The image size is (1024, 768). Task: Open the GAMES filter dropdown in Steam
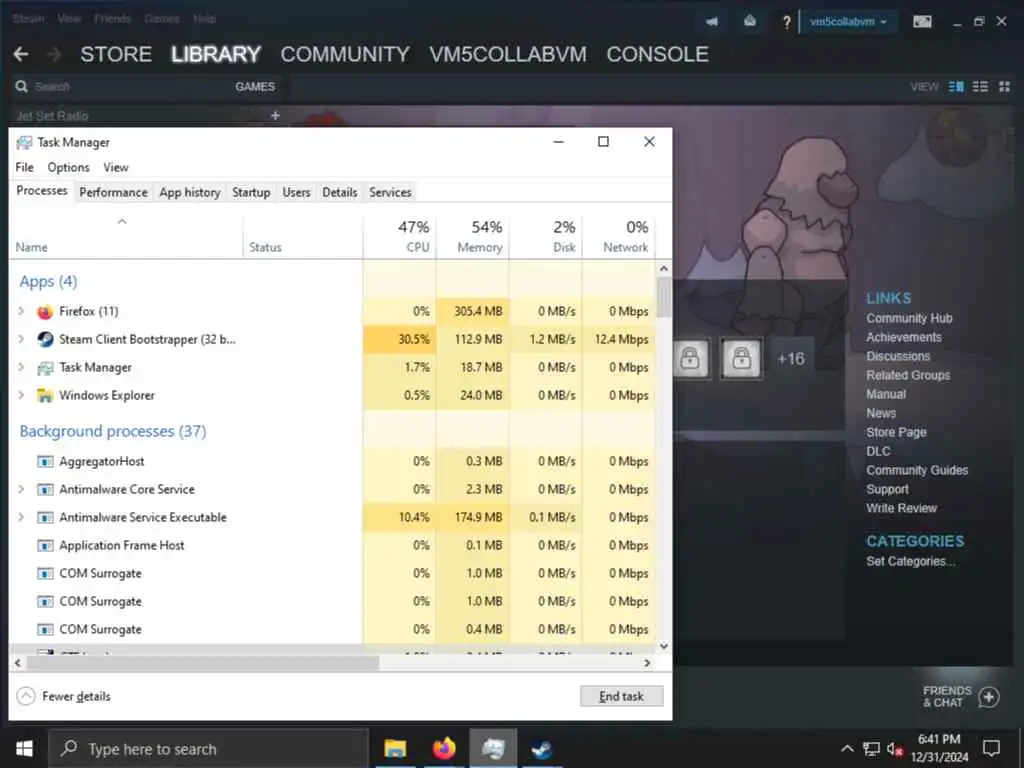[255, 86]
